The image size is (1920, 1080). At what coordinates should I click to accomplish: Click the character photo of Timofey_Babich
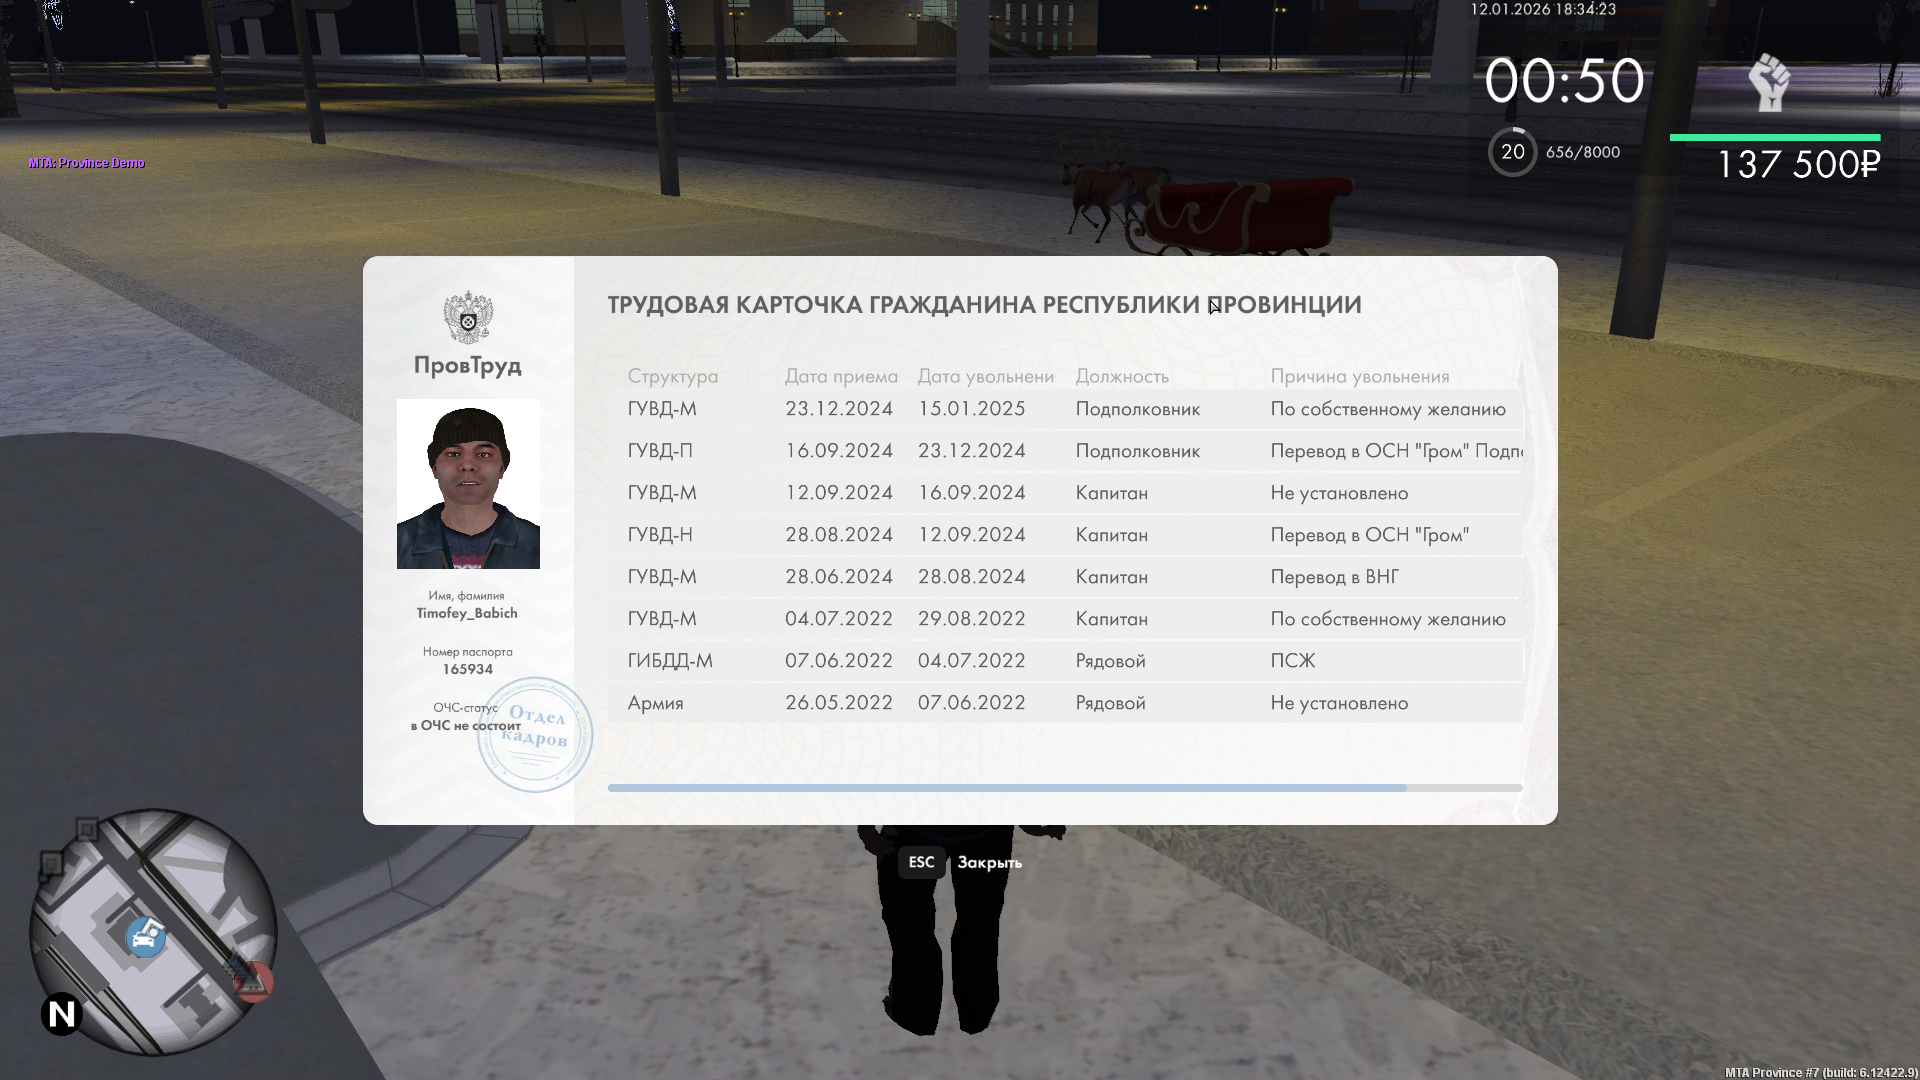(x=468, y=484)
